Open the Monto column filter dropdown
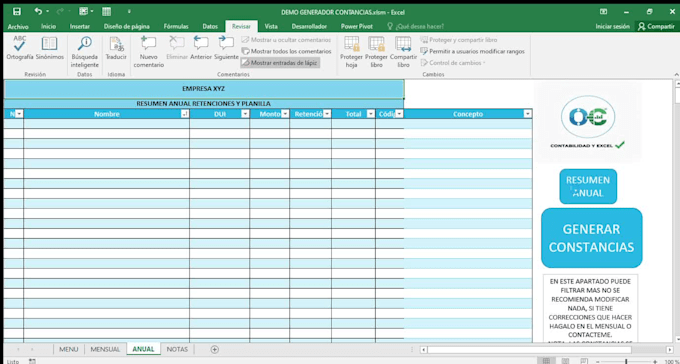 click(285, 114)
